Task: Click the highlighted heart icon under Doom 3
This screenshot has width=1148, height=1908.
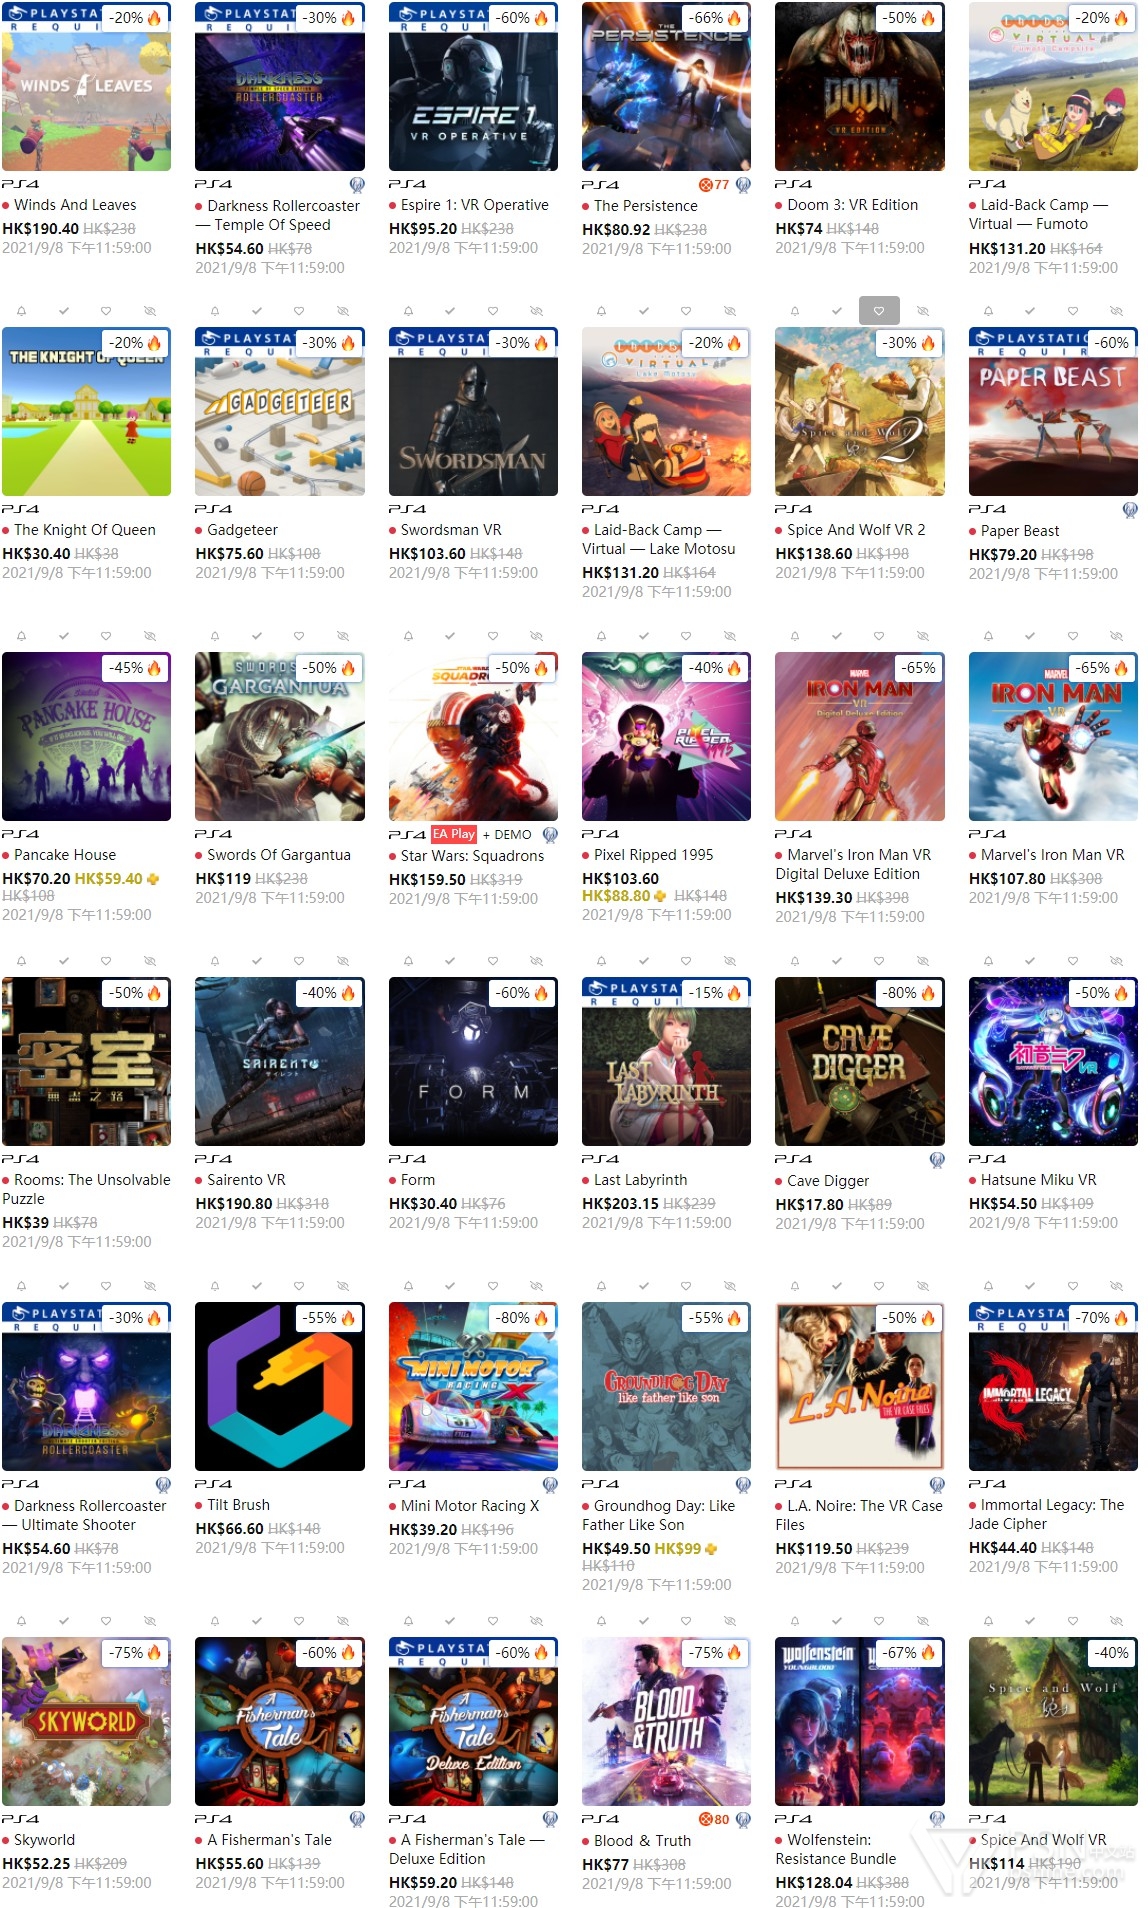Action: click(879, 311)
